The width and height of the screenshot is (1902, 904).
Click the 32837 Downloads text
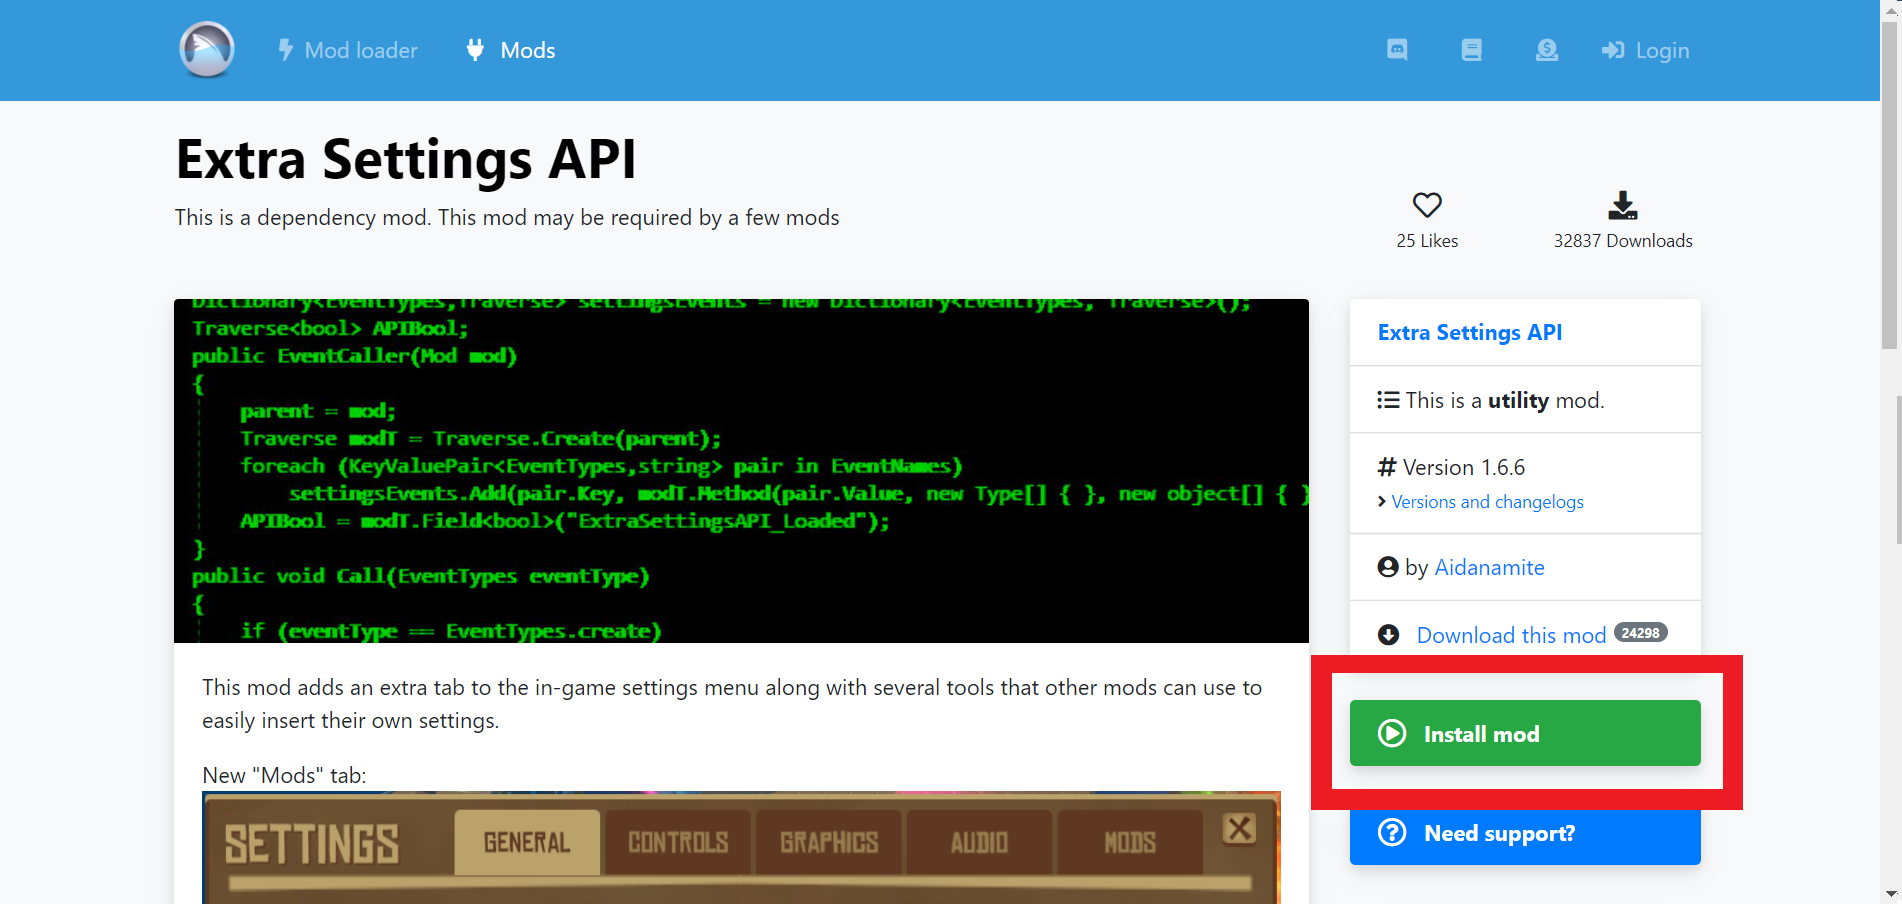click(1623, 241)
